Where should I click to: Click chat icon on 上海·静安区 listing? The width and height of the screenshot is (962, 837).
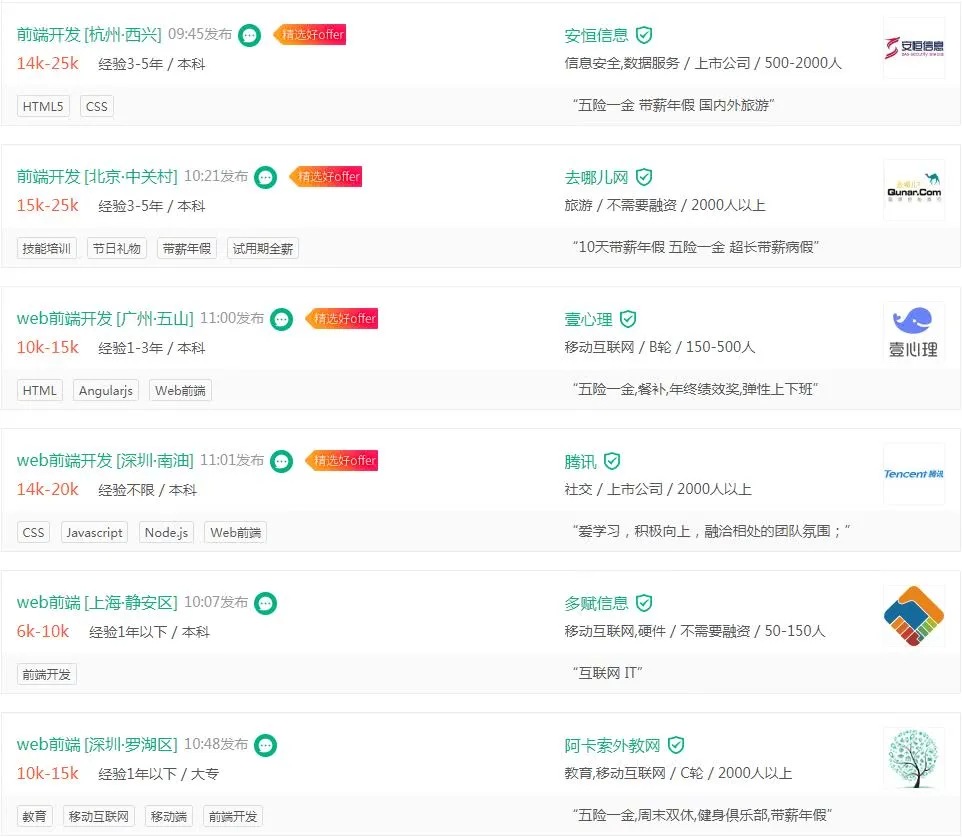pyautogui.click(x=265, y=603)
